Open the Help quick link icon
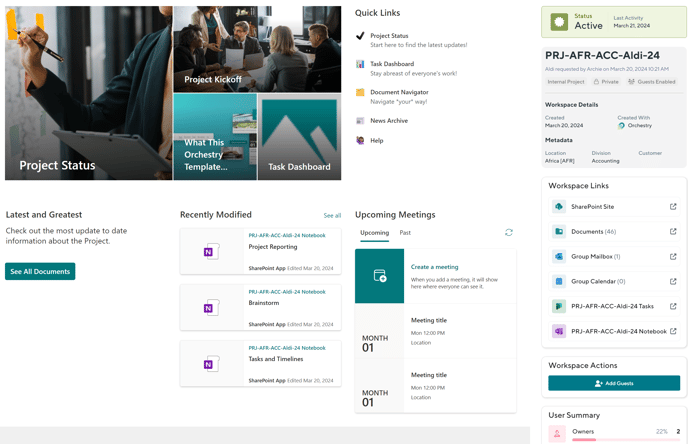 (x=360, y=141)
